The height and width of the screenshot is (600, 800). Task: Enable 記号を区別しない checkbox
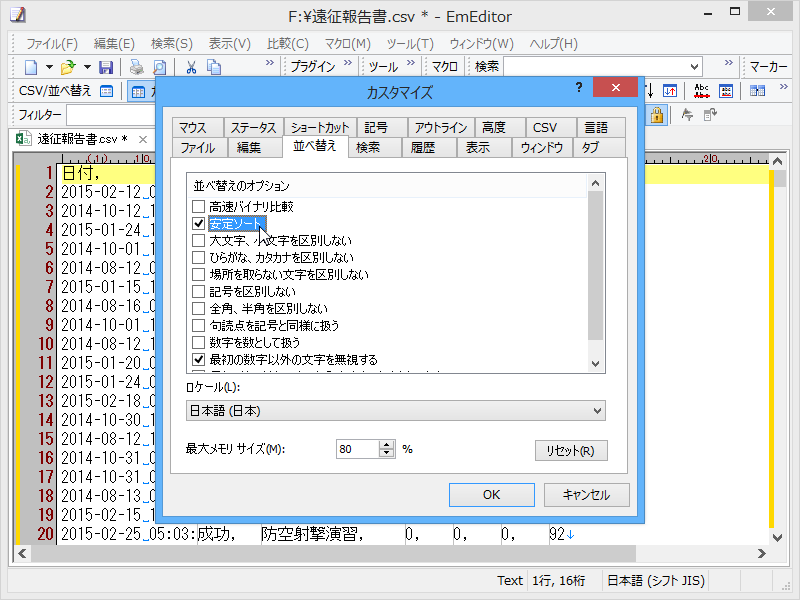point(198,291)
